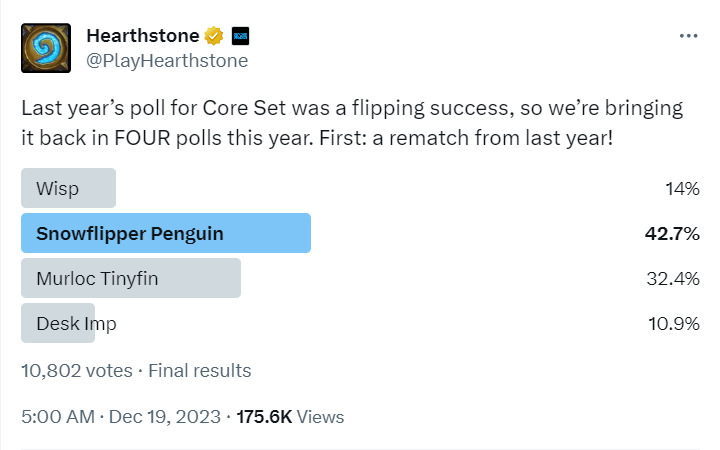720x450 pixels.
Task: Click the Hearthstone display name
Action: (x=143, y=36)
